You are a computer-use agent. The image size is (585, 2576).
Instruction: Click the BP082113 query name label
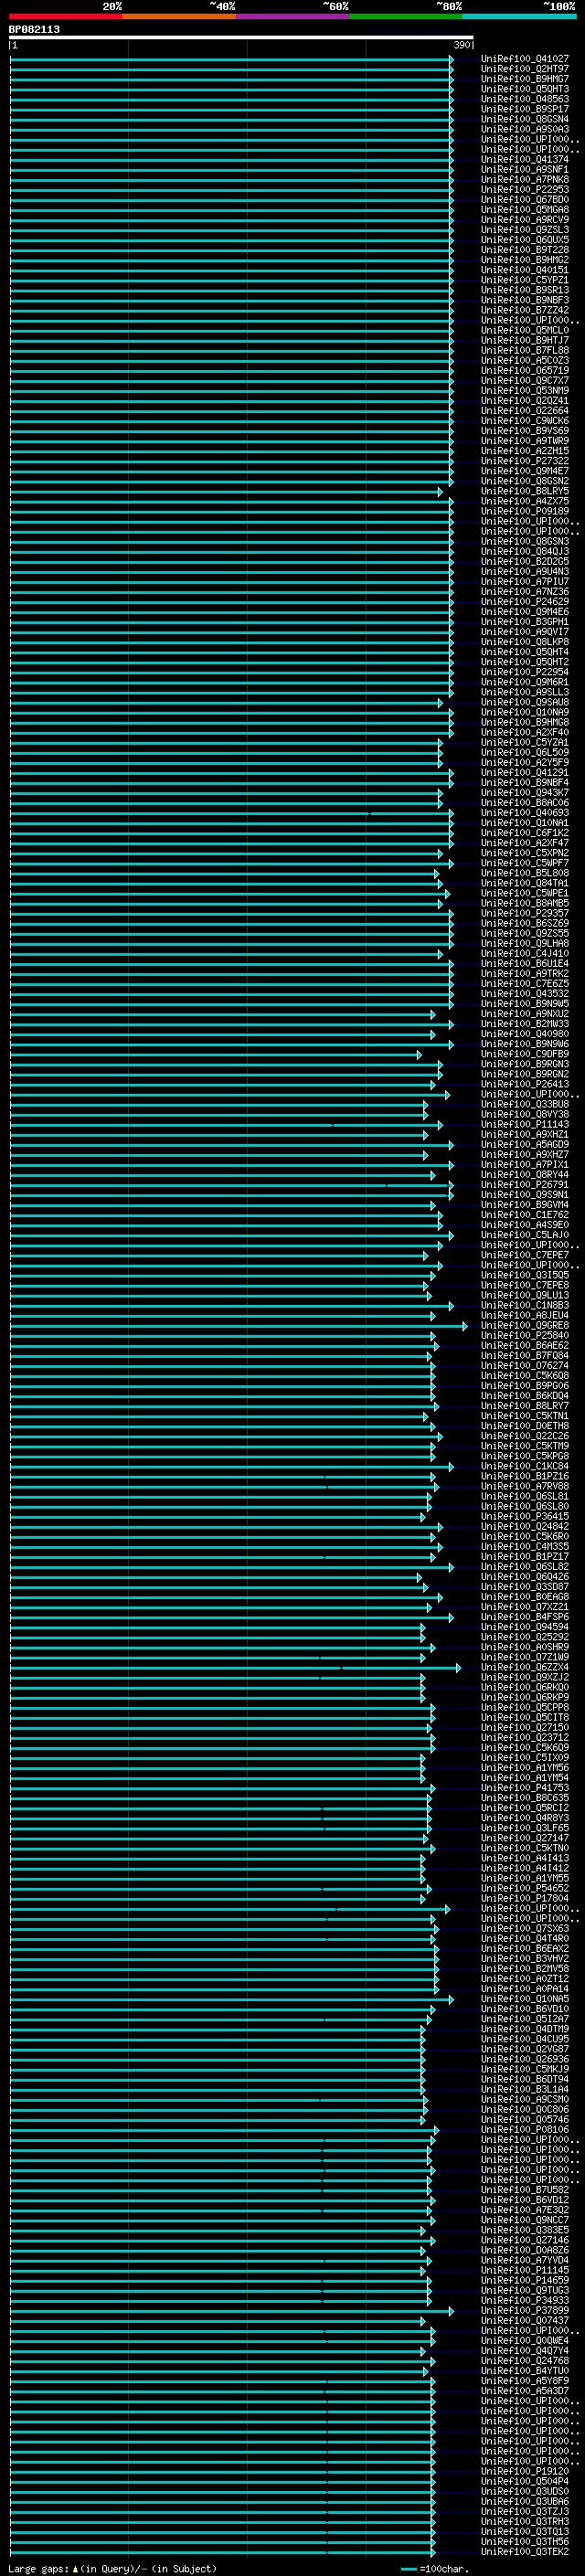[x=34, y=30]
